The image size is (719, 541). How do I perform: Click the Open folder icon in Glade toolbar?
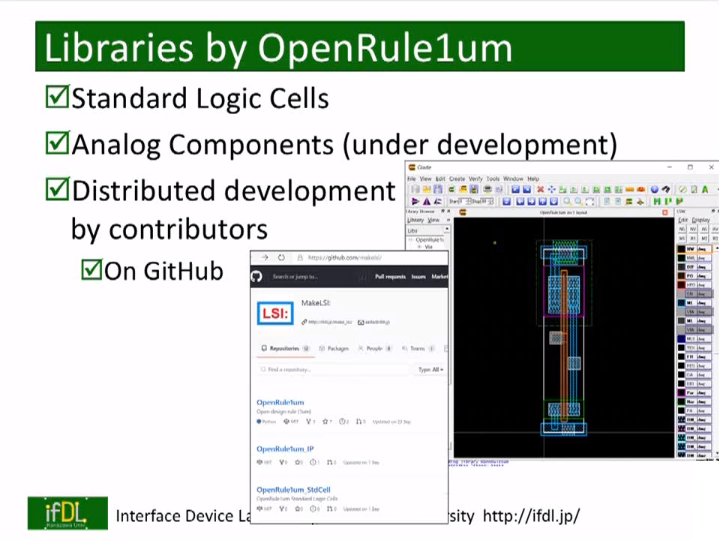tap(426, 189)
